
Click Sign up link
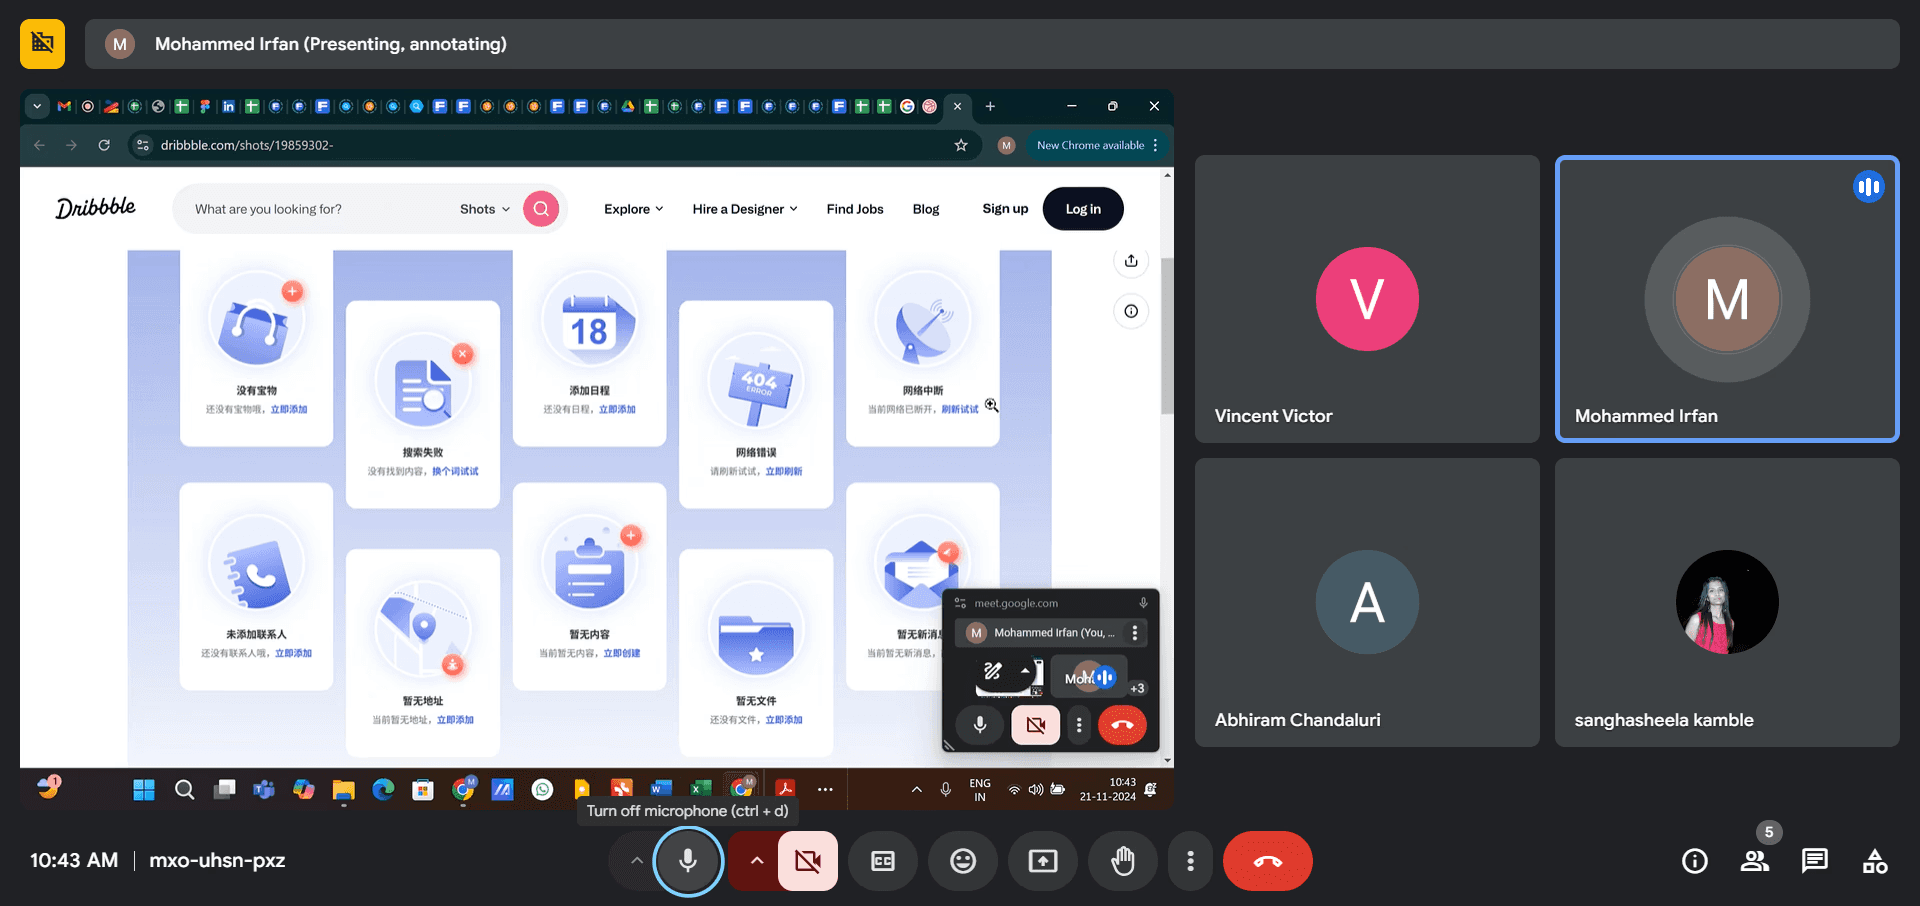click(x=1005, y=209)
